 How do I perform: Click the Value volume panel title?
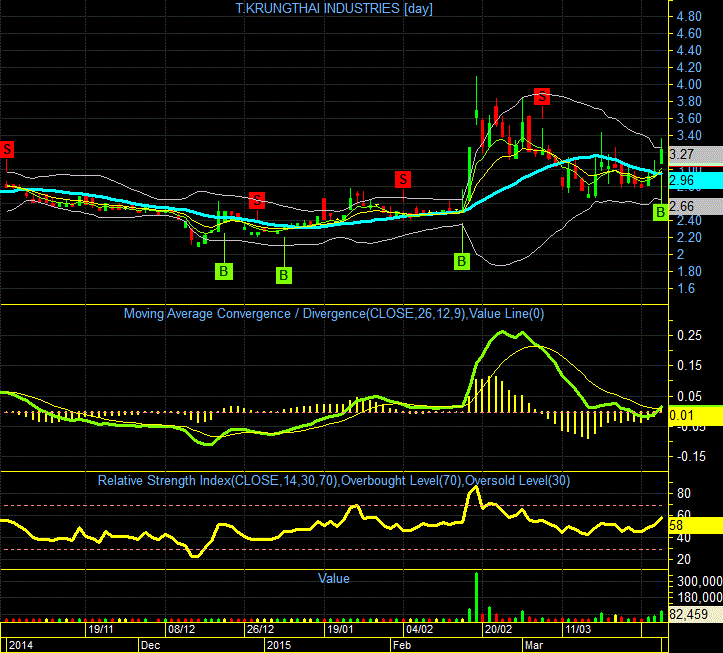(x=334, y=578)
